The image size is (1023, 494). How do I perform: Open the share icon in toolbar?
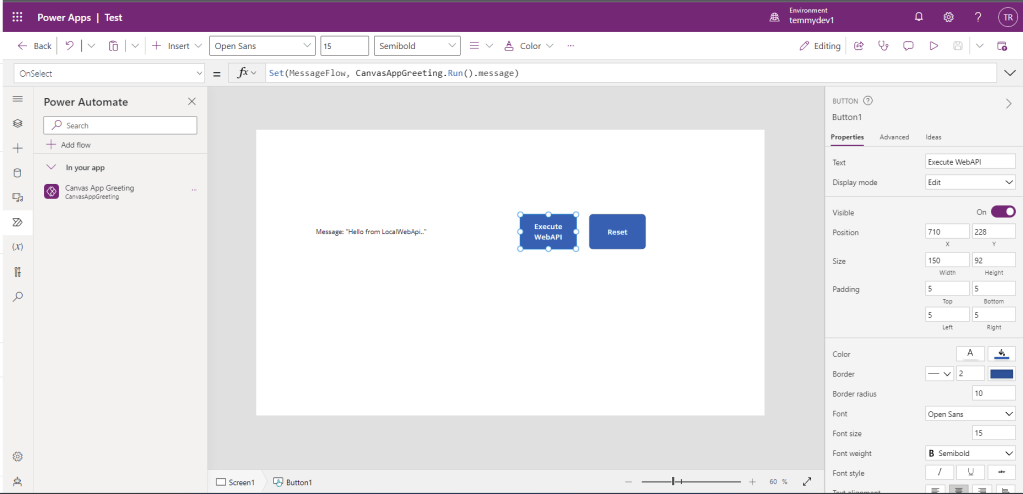(859, 46)
